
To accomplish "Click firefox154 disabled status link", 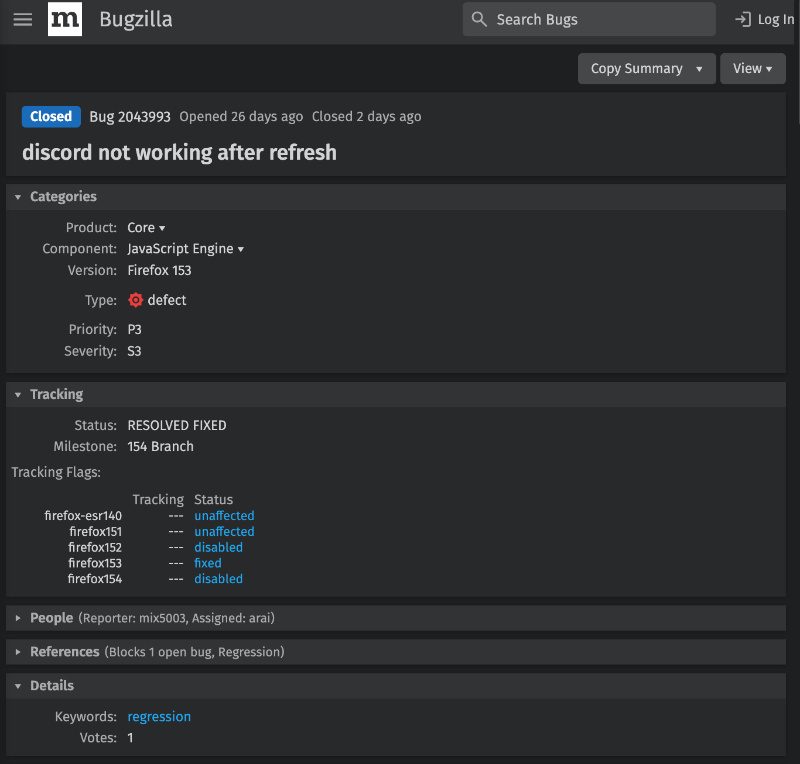I will 218,579.
